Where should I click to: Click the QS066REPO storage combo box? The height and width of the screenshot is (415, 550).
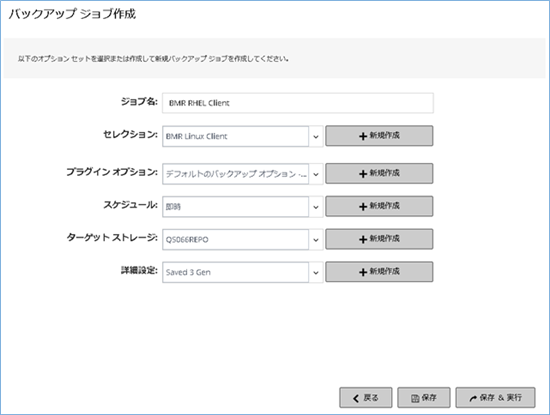[235, 240]
